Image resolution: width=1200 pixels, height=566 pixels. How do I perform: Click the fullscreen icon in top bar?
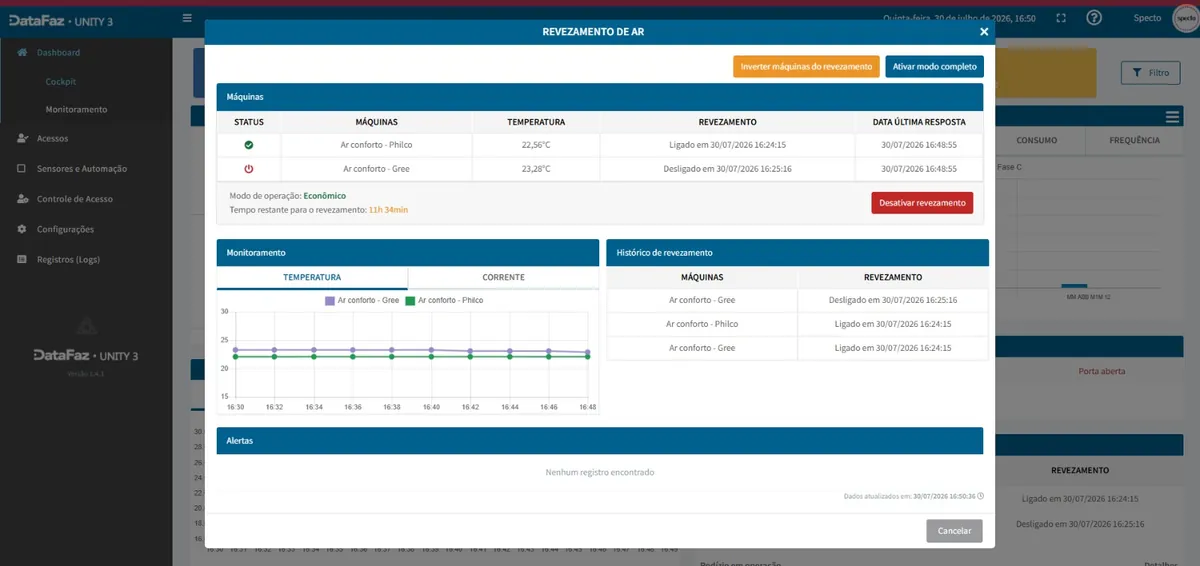click(x=1061, y=18)
